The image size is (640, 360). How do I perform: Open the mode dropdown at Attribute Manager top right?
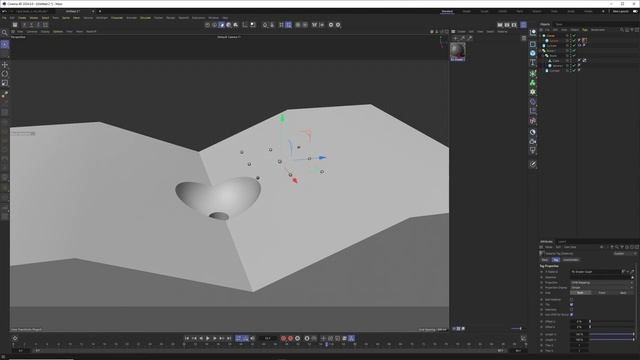tap(625, 253)
